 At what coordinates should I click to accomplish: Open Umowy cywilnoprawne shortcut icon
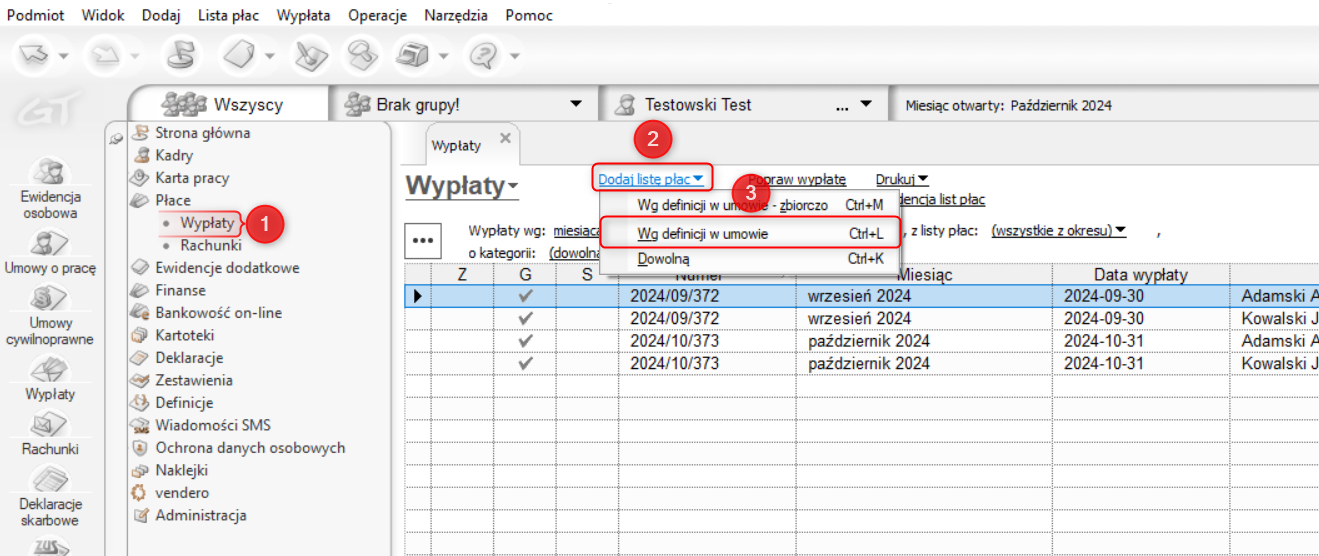coord(50,300)
